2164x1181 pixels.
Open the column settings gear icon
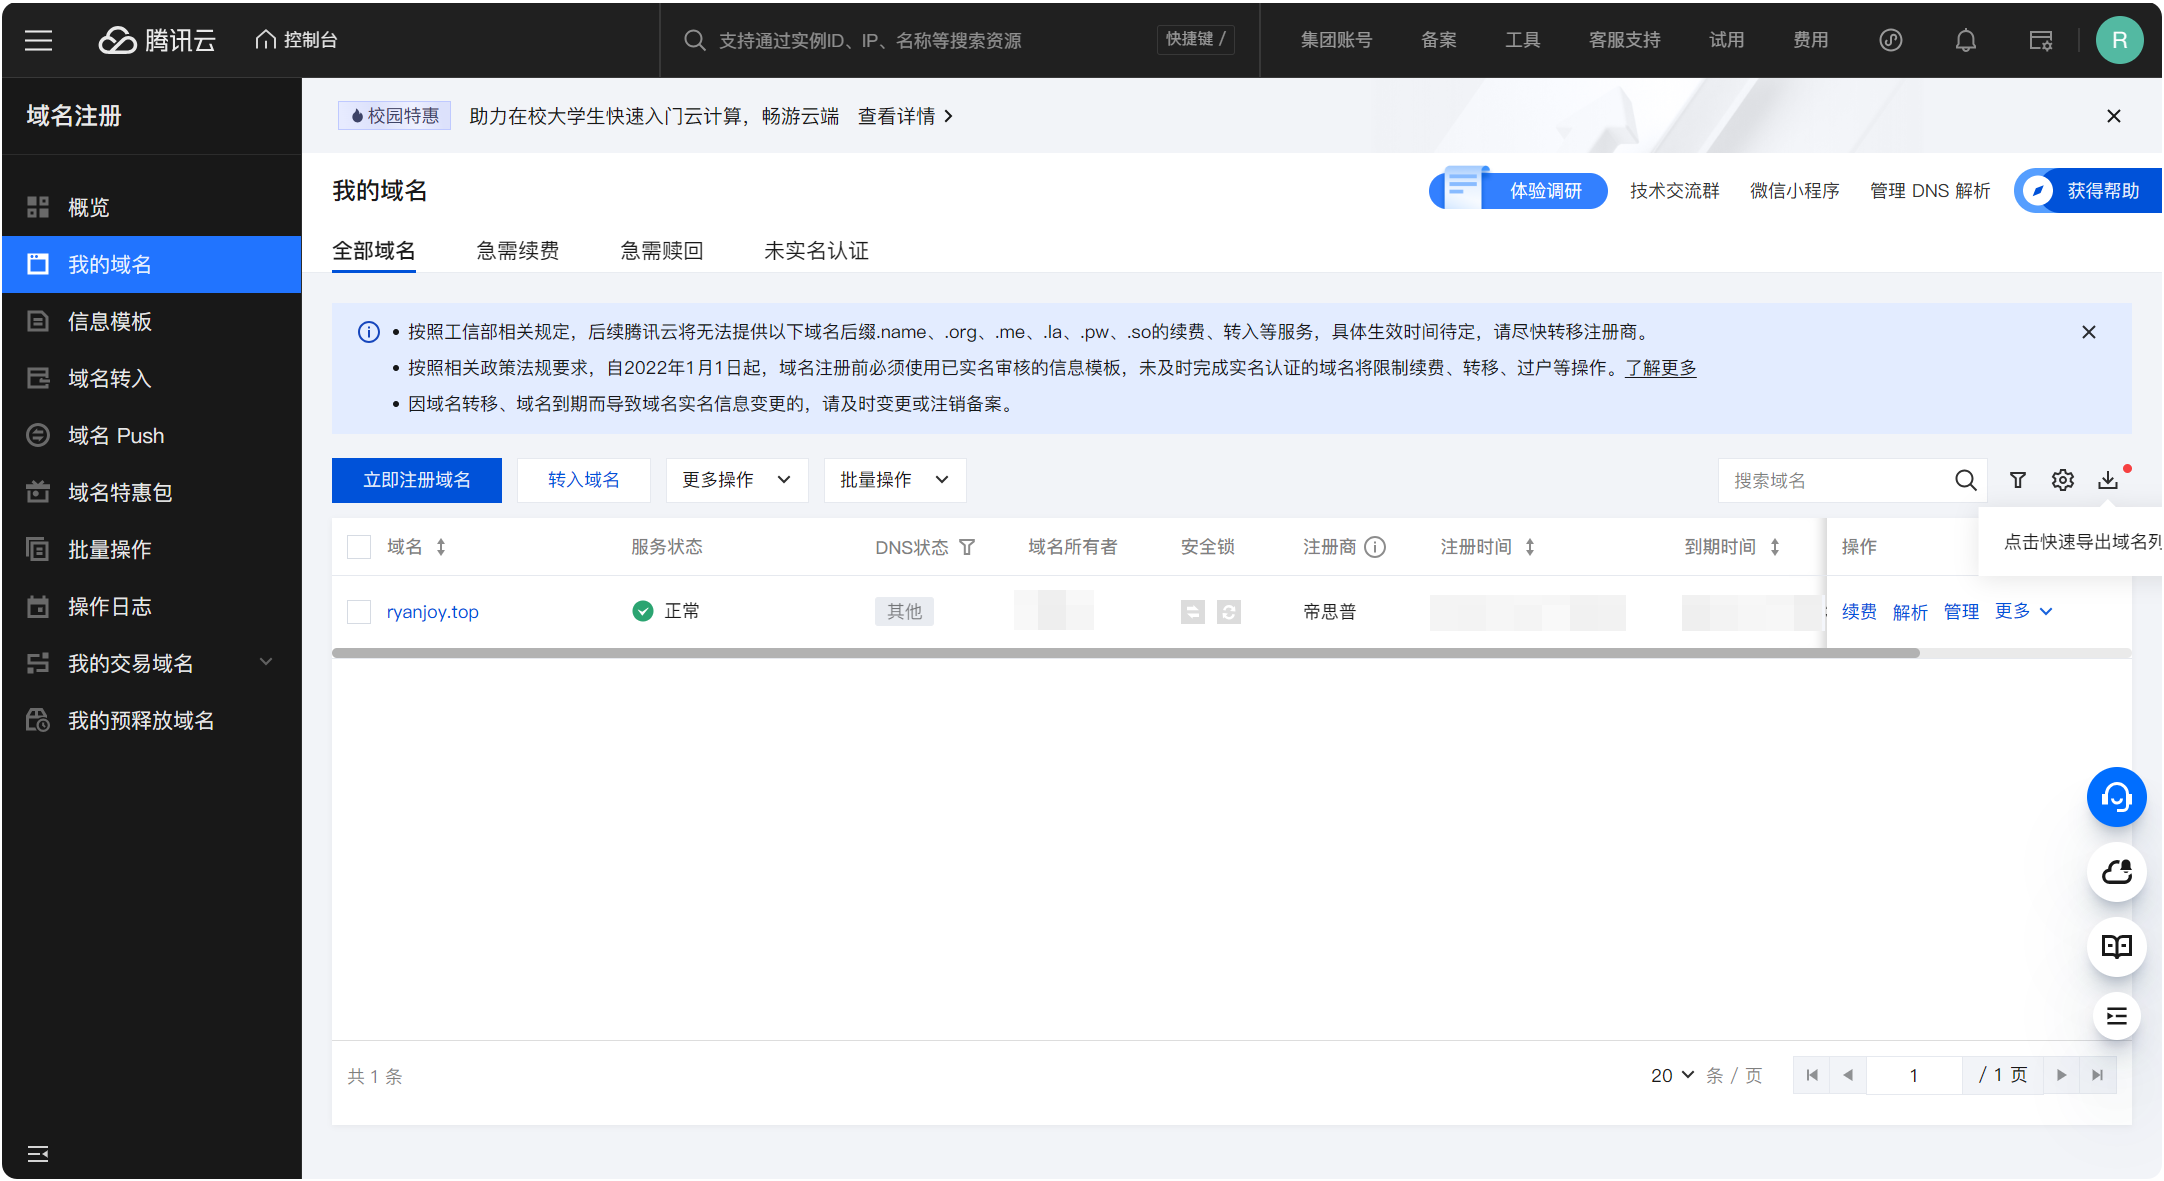(x=2062, y=480)
